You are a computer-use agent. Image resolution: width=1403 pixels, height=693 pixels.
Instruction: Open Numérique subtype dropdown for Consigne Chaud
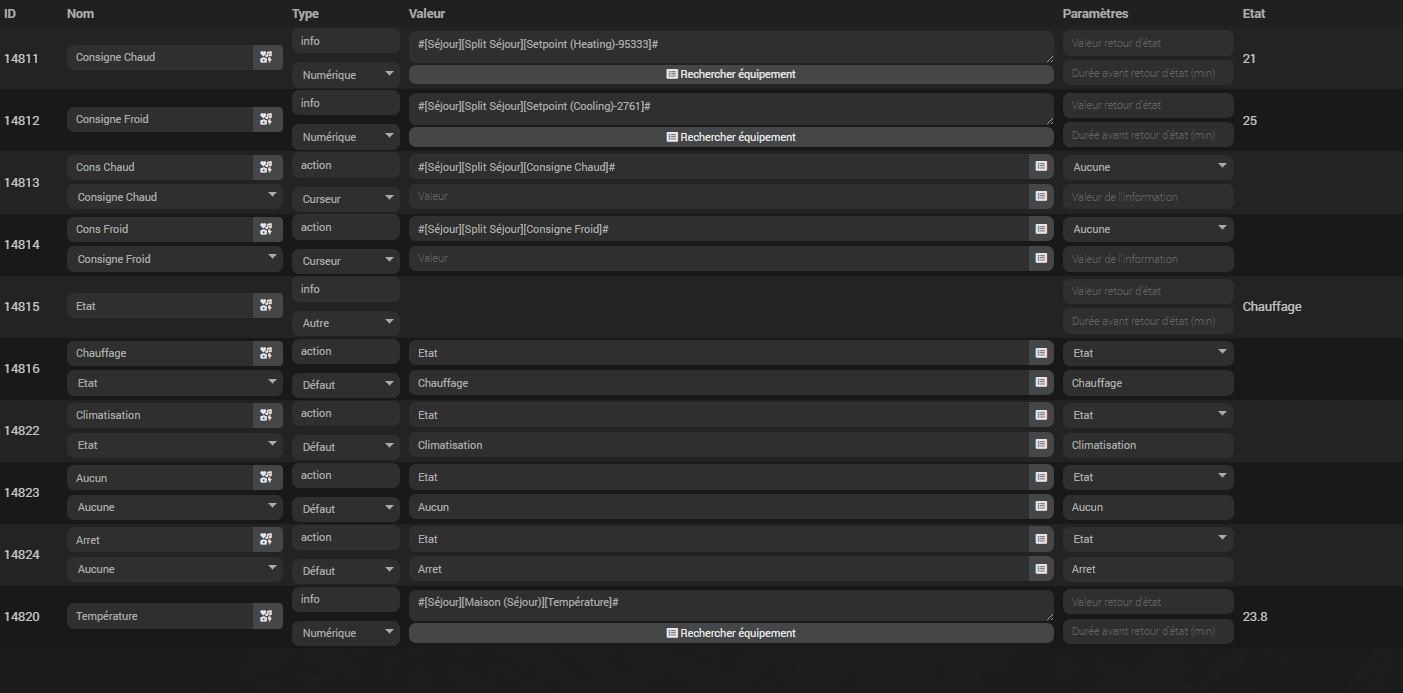(345, 74)
